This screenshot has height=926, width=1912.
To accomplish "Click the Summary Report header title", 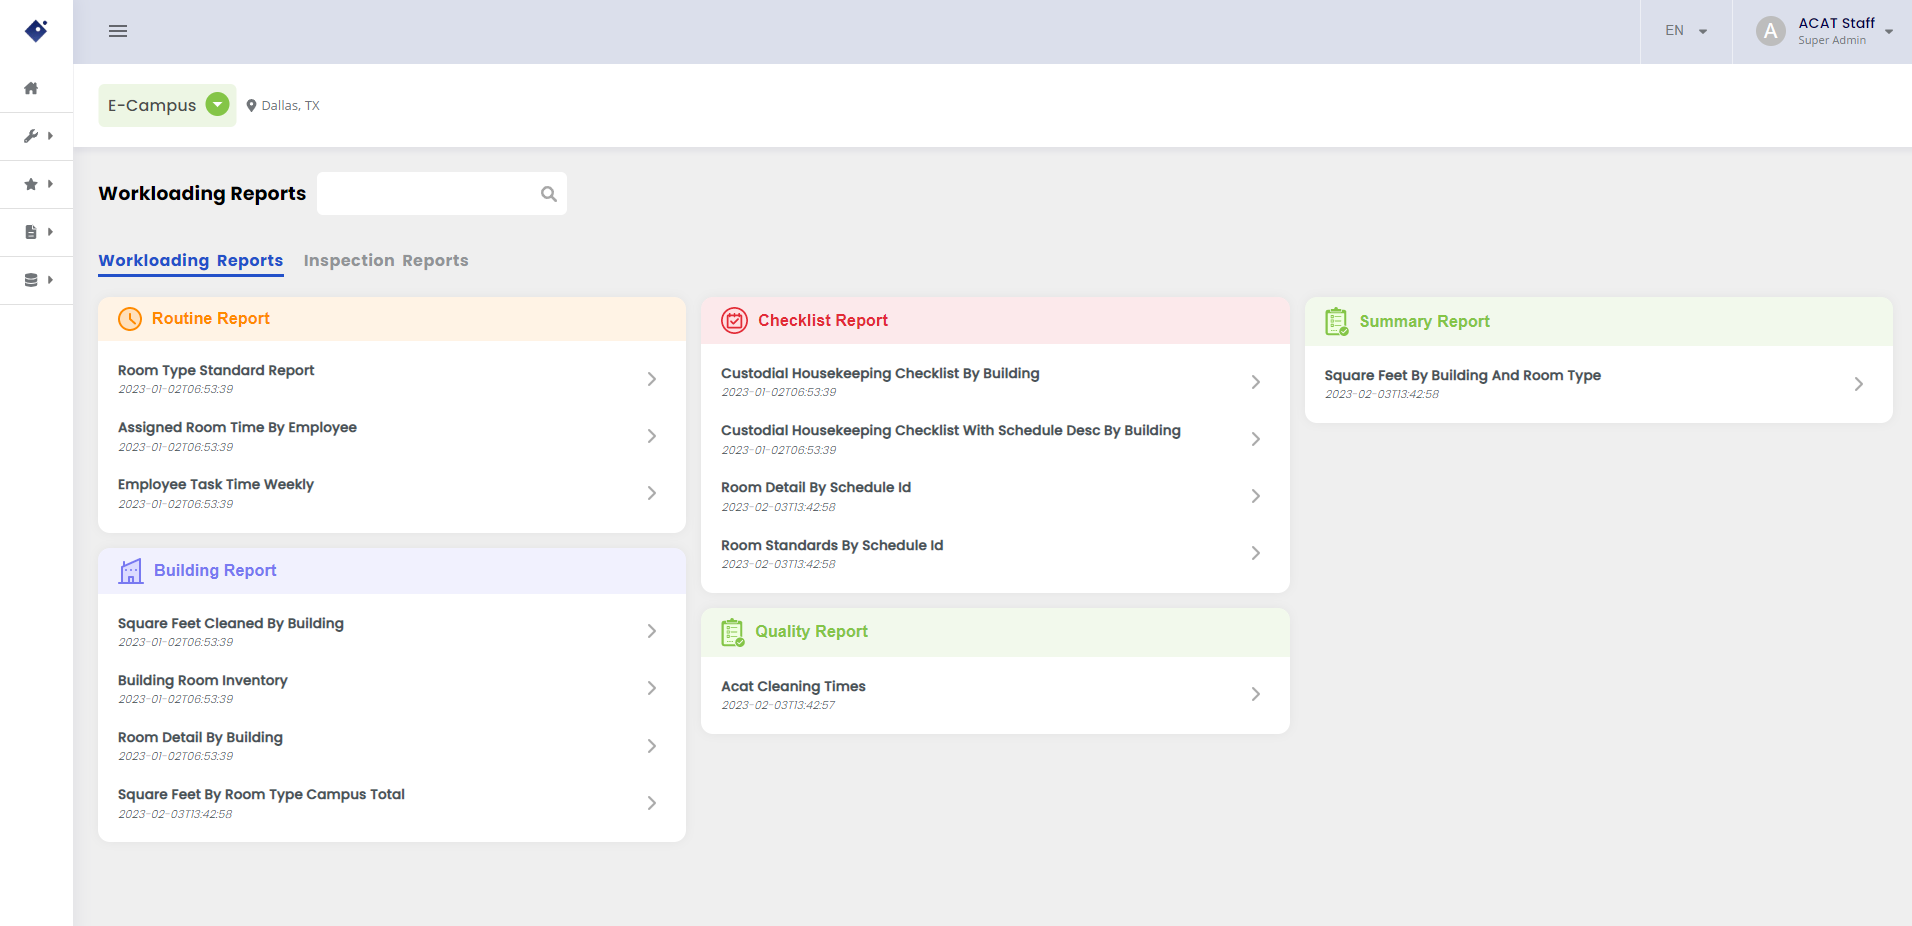I will 1425,322.
